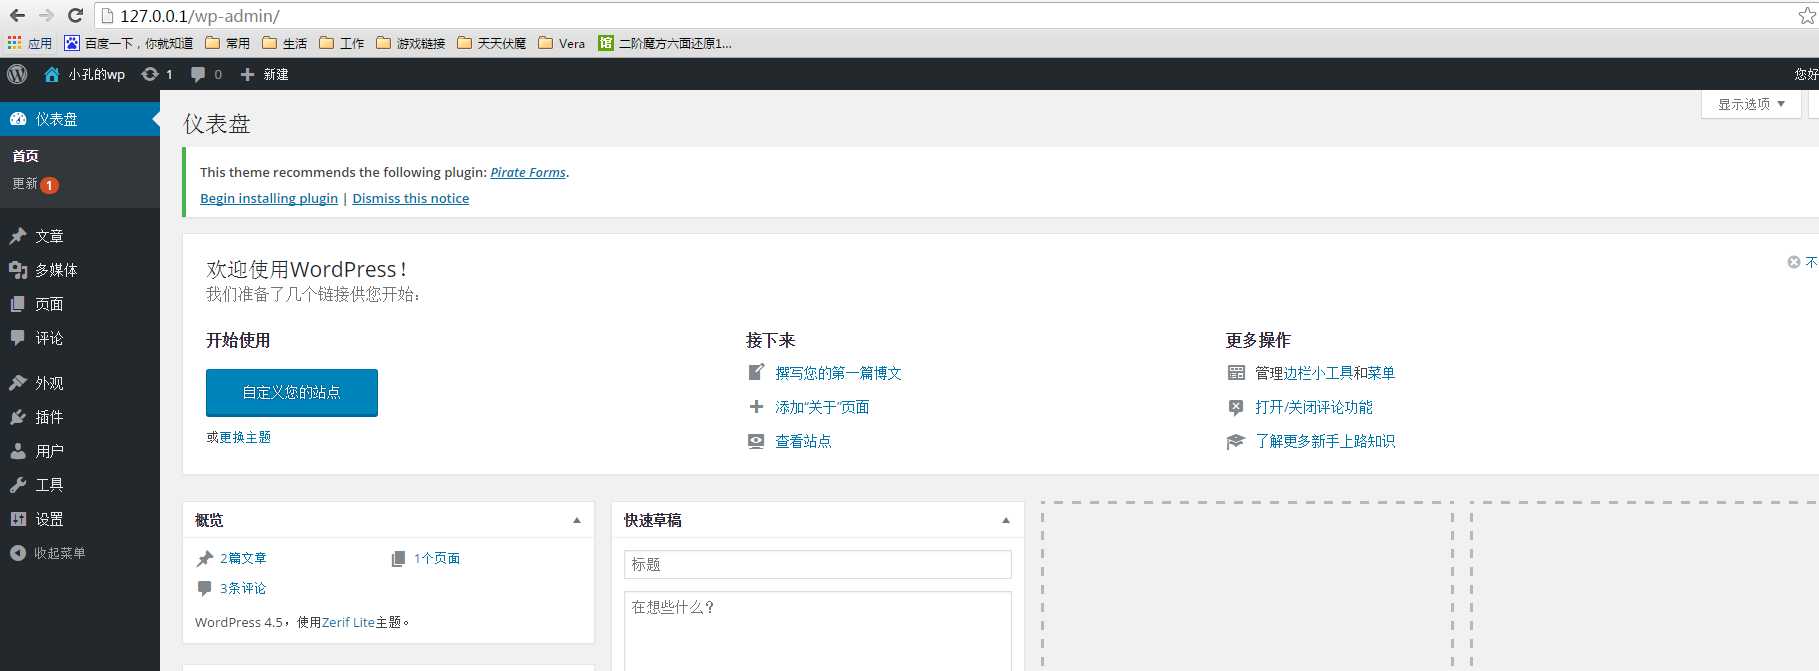
Task: Click 打开/关闭评论功能 link
Action: (x=1314, y=407)
